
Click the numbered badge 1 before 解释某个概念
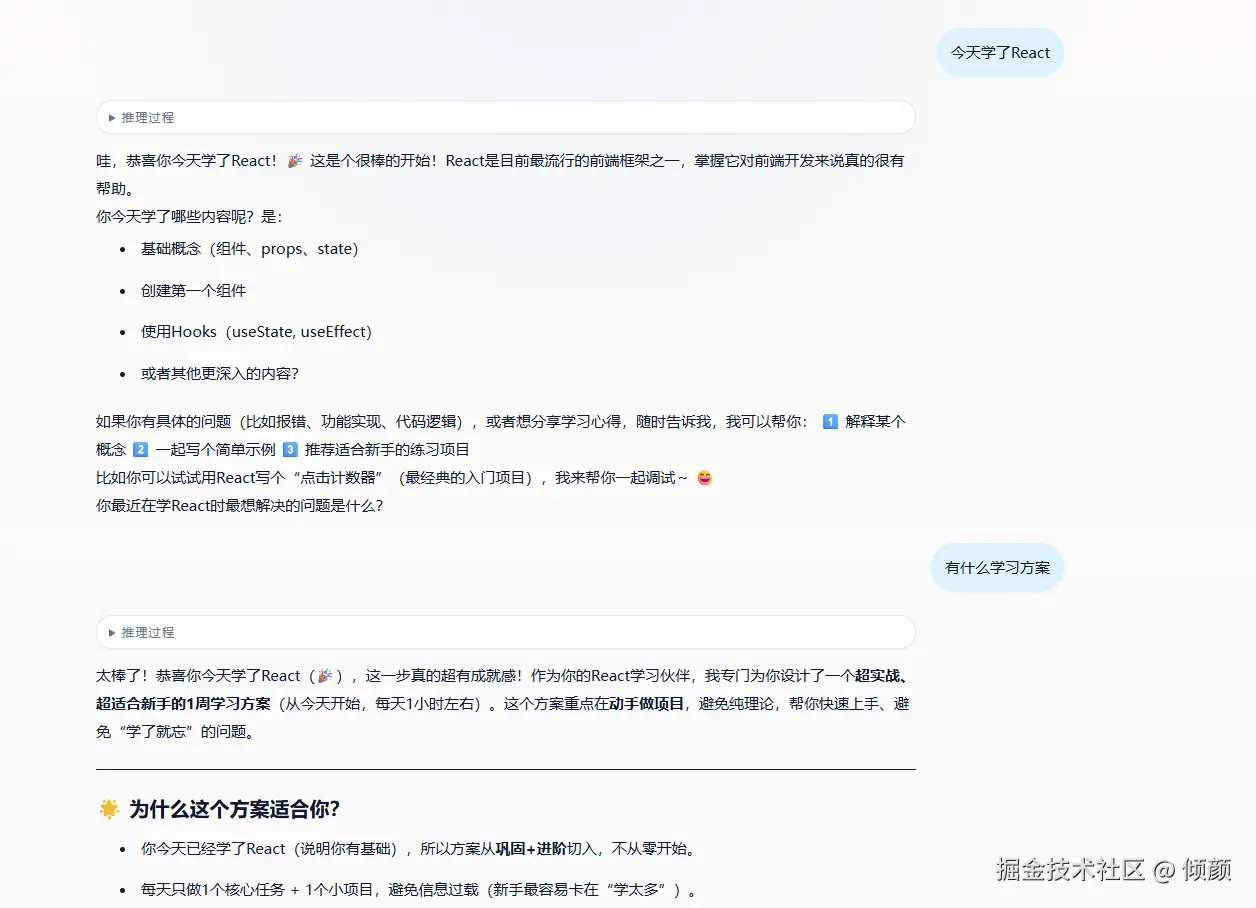(x=831, y=421)
